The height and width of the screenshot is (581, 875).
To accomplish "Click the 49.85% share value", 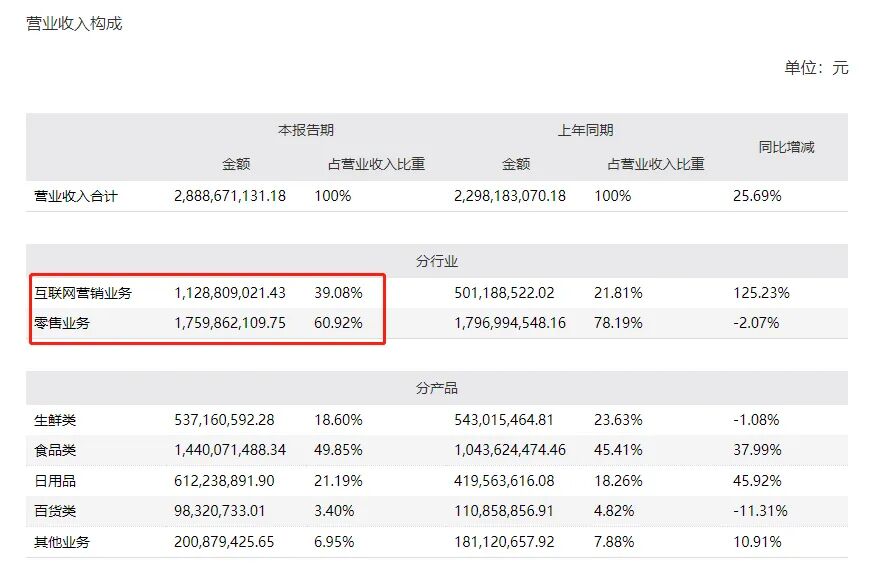I will pos(338,450).
